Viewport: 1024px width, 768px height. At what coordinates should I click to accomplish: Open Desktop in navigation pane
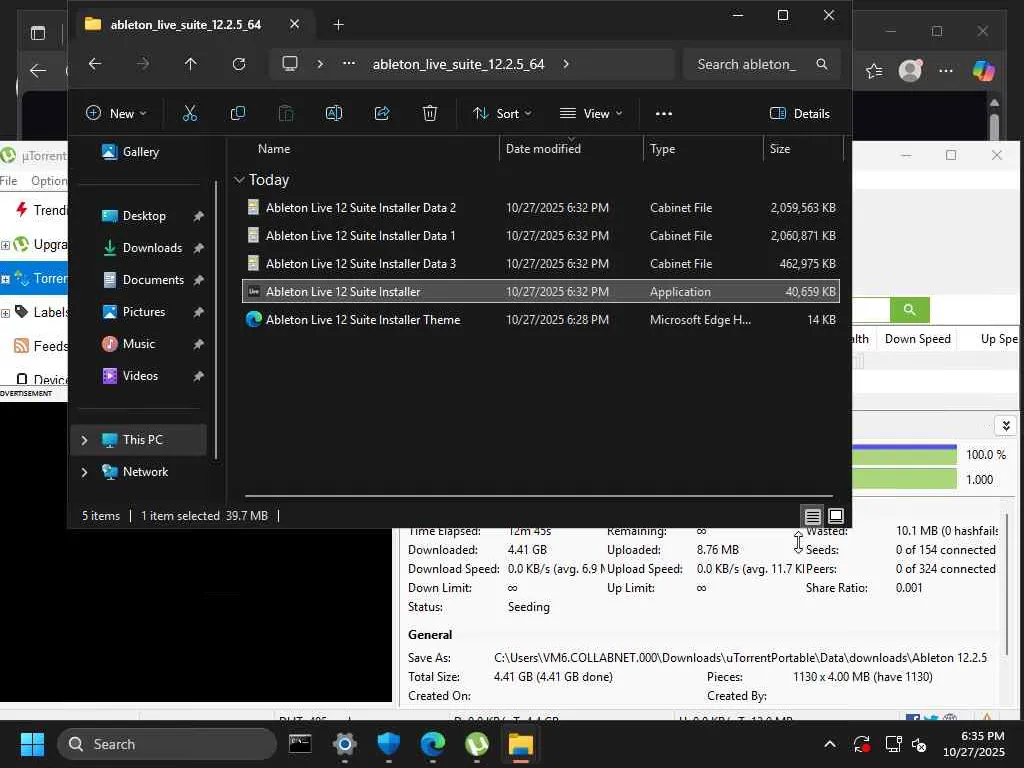(144, 216)
